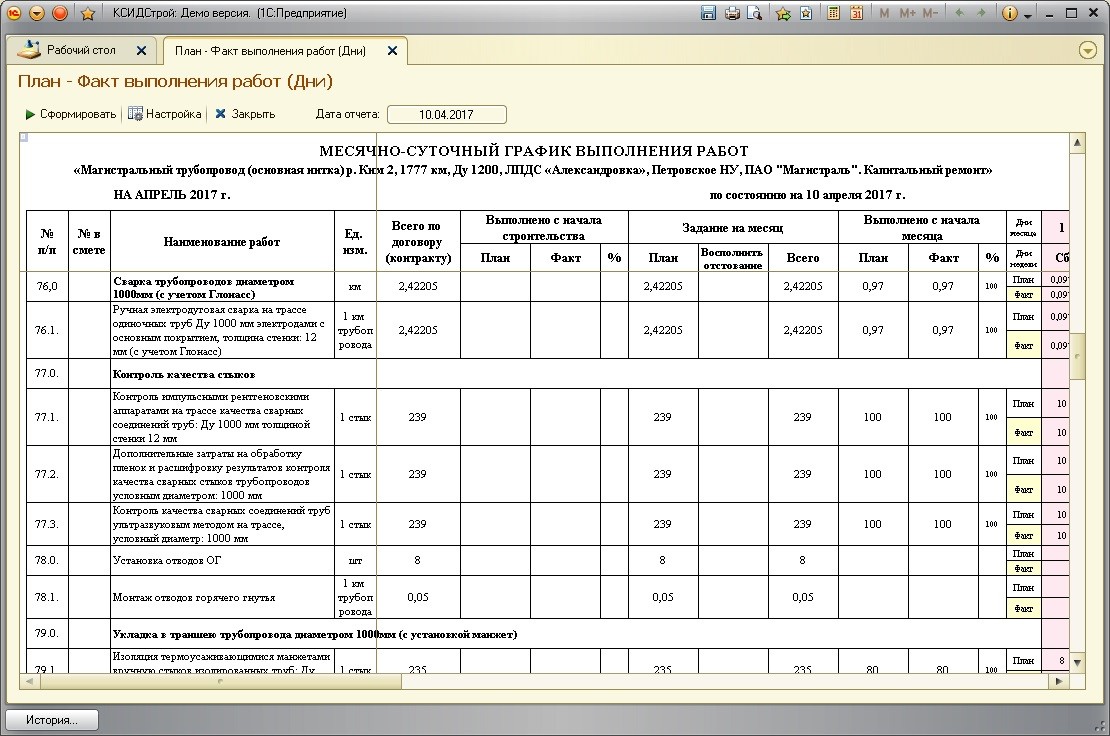Select row number 76,0 cell

pyautogui.click(x=47, y=287)
